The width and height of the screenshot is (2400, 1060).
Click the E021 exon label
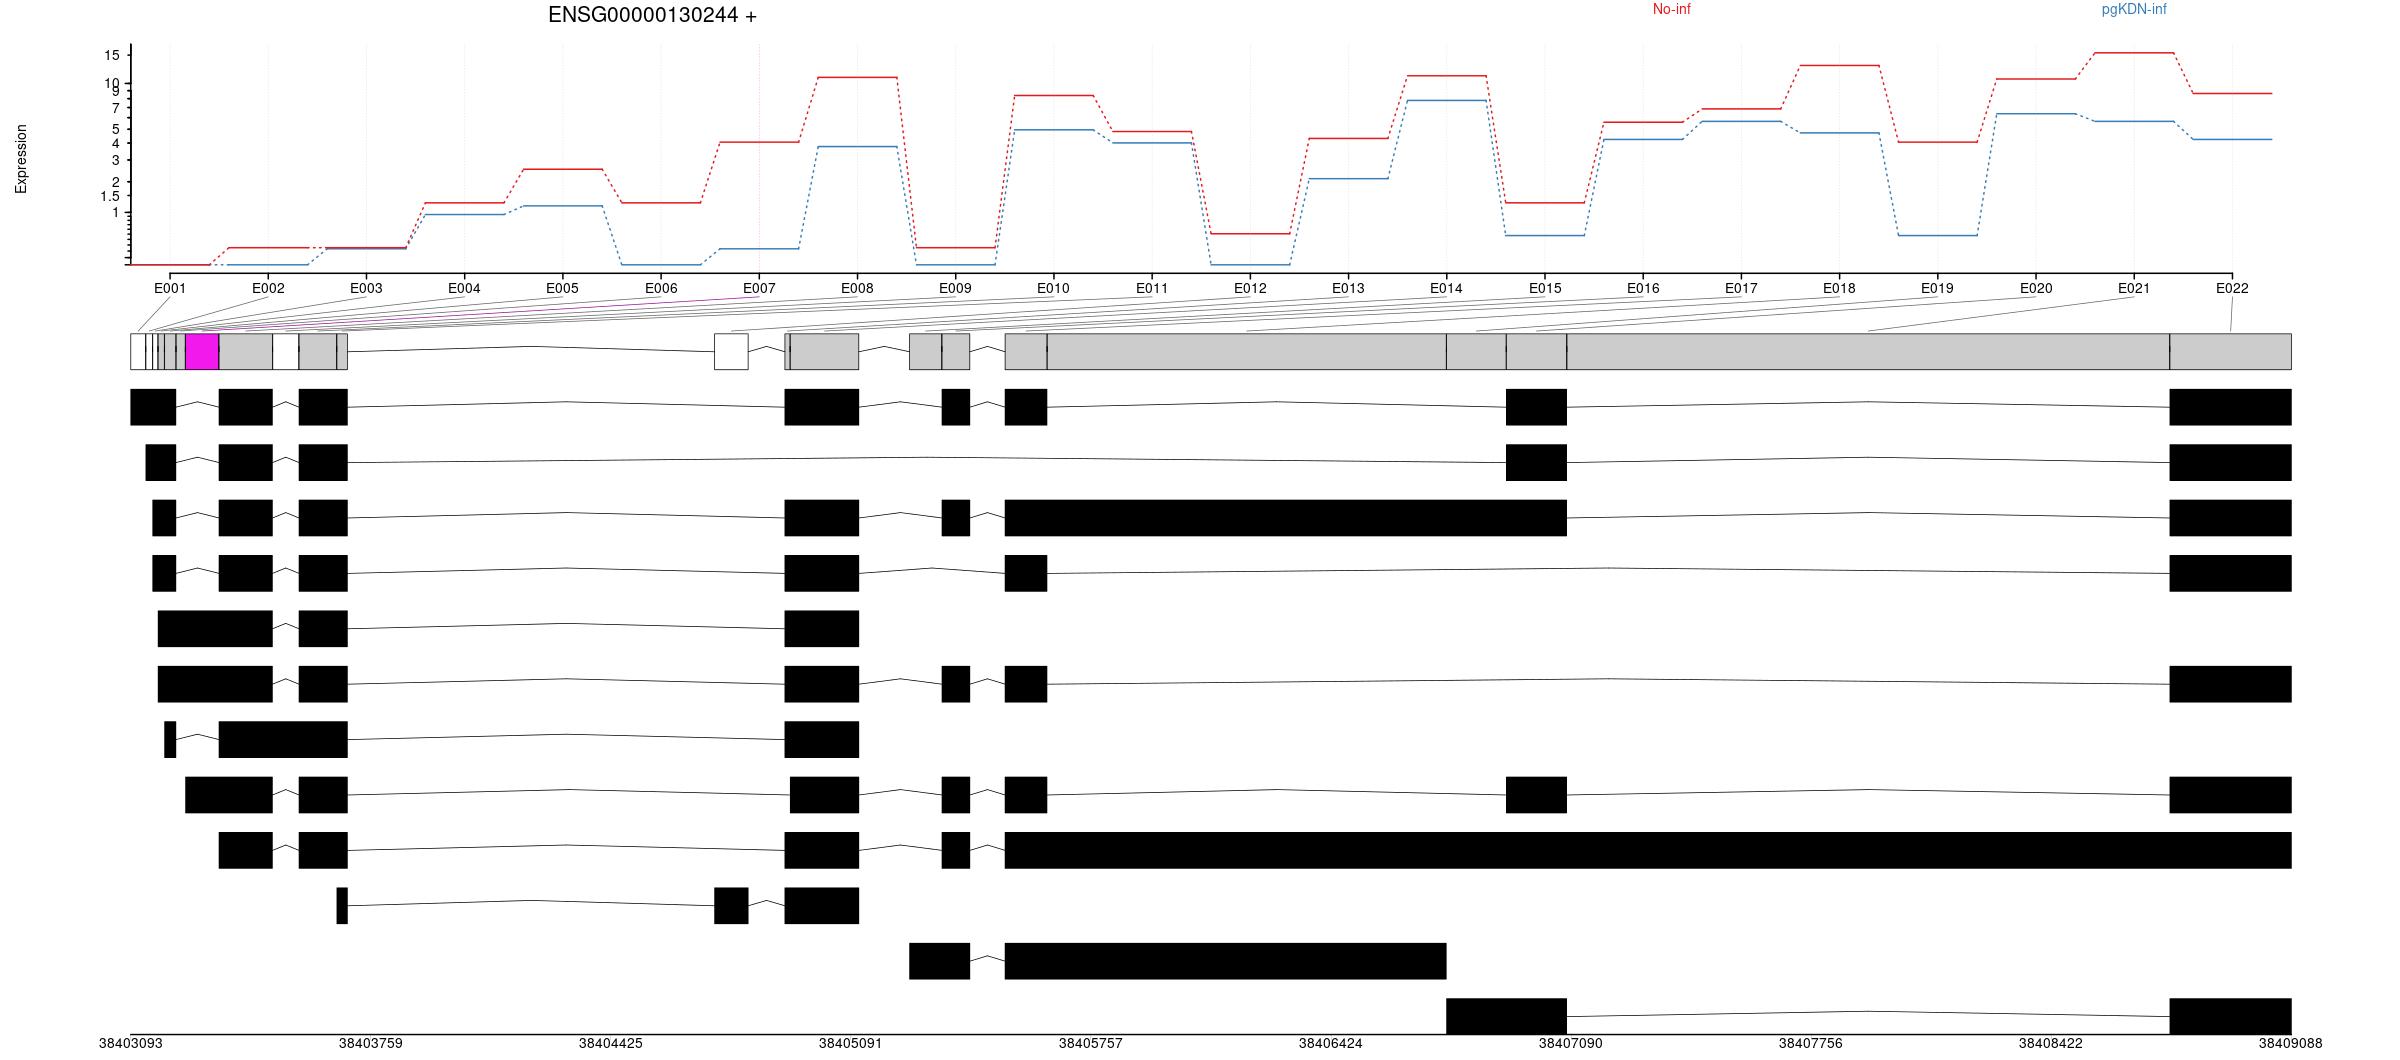tap(2134, 288)
